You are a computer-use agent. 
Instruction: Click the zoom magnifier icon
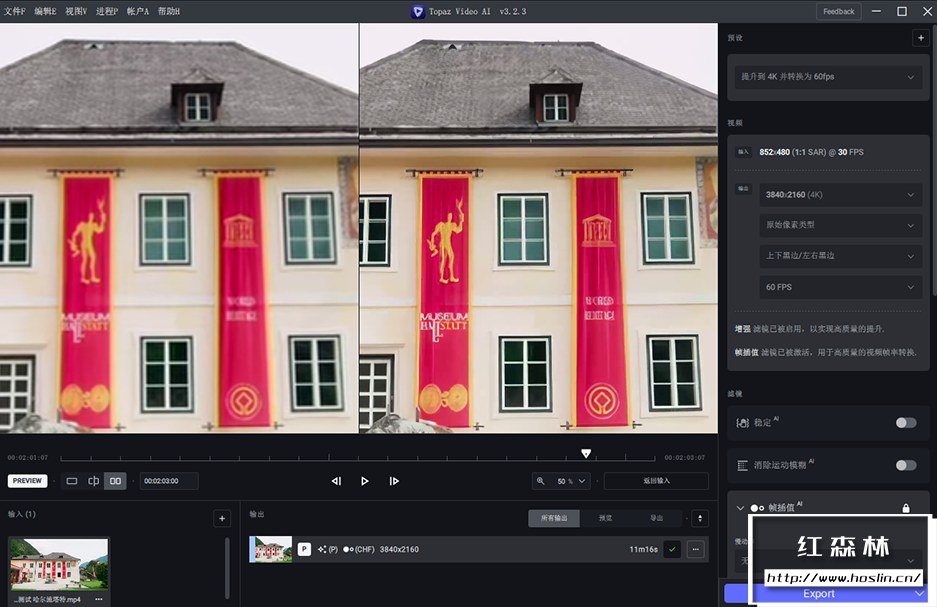tap(540, 481)
